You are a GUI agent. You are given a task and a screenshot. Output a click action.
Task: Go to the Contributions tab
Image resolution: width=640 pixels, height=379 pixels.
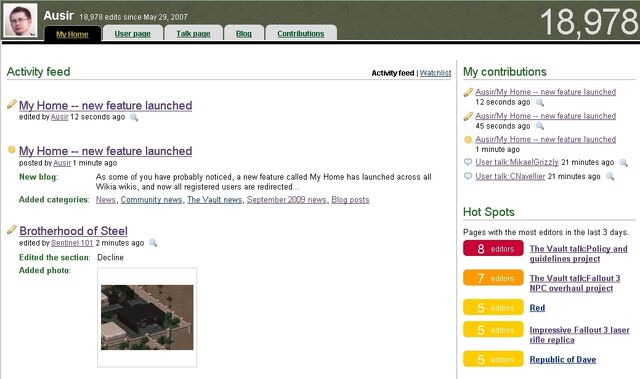tap(301, 33)
